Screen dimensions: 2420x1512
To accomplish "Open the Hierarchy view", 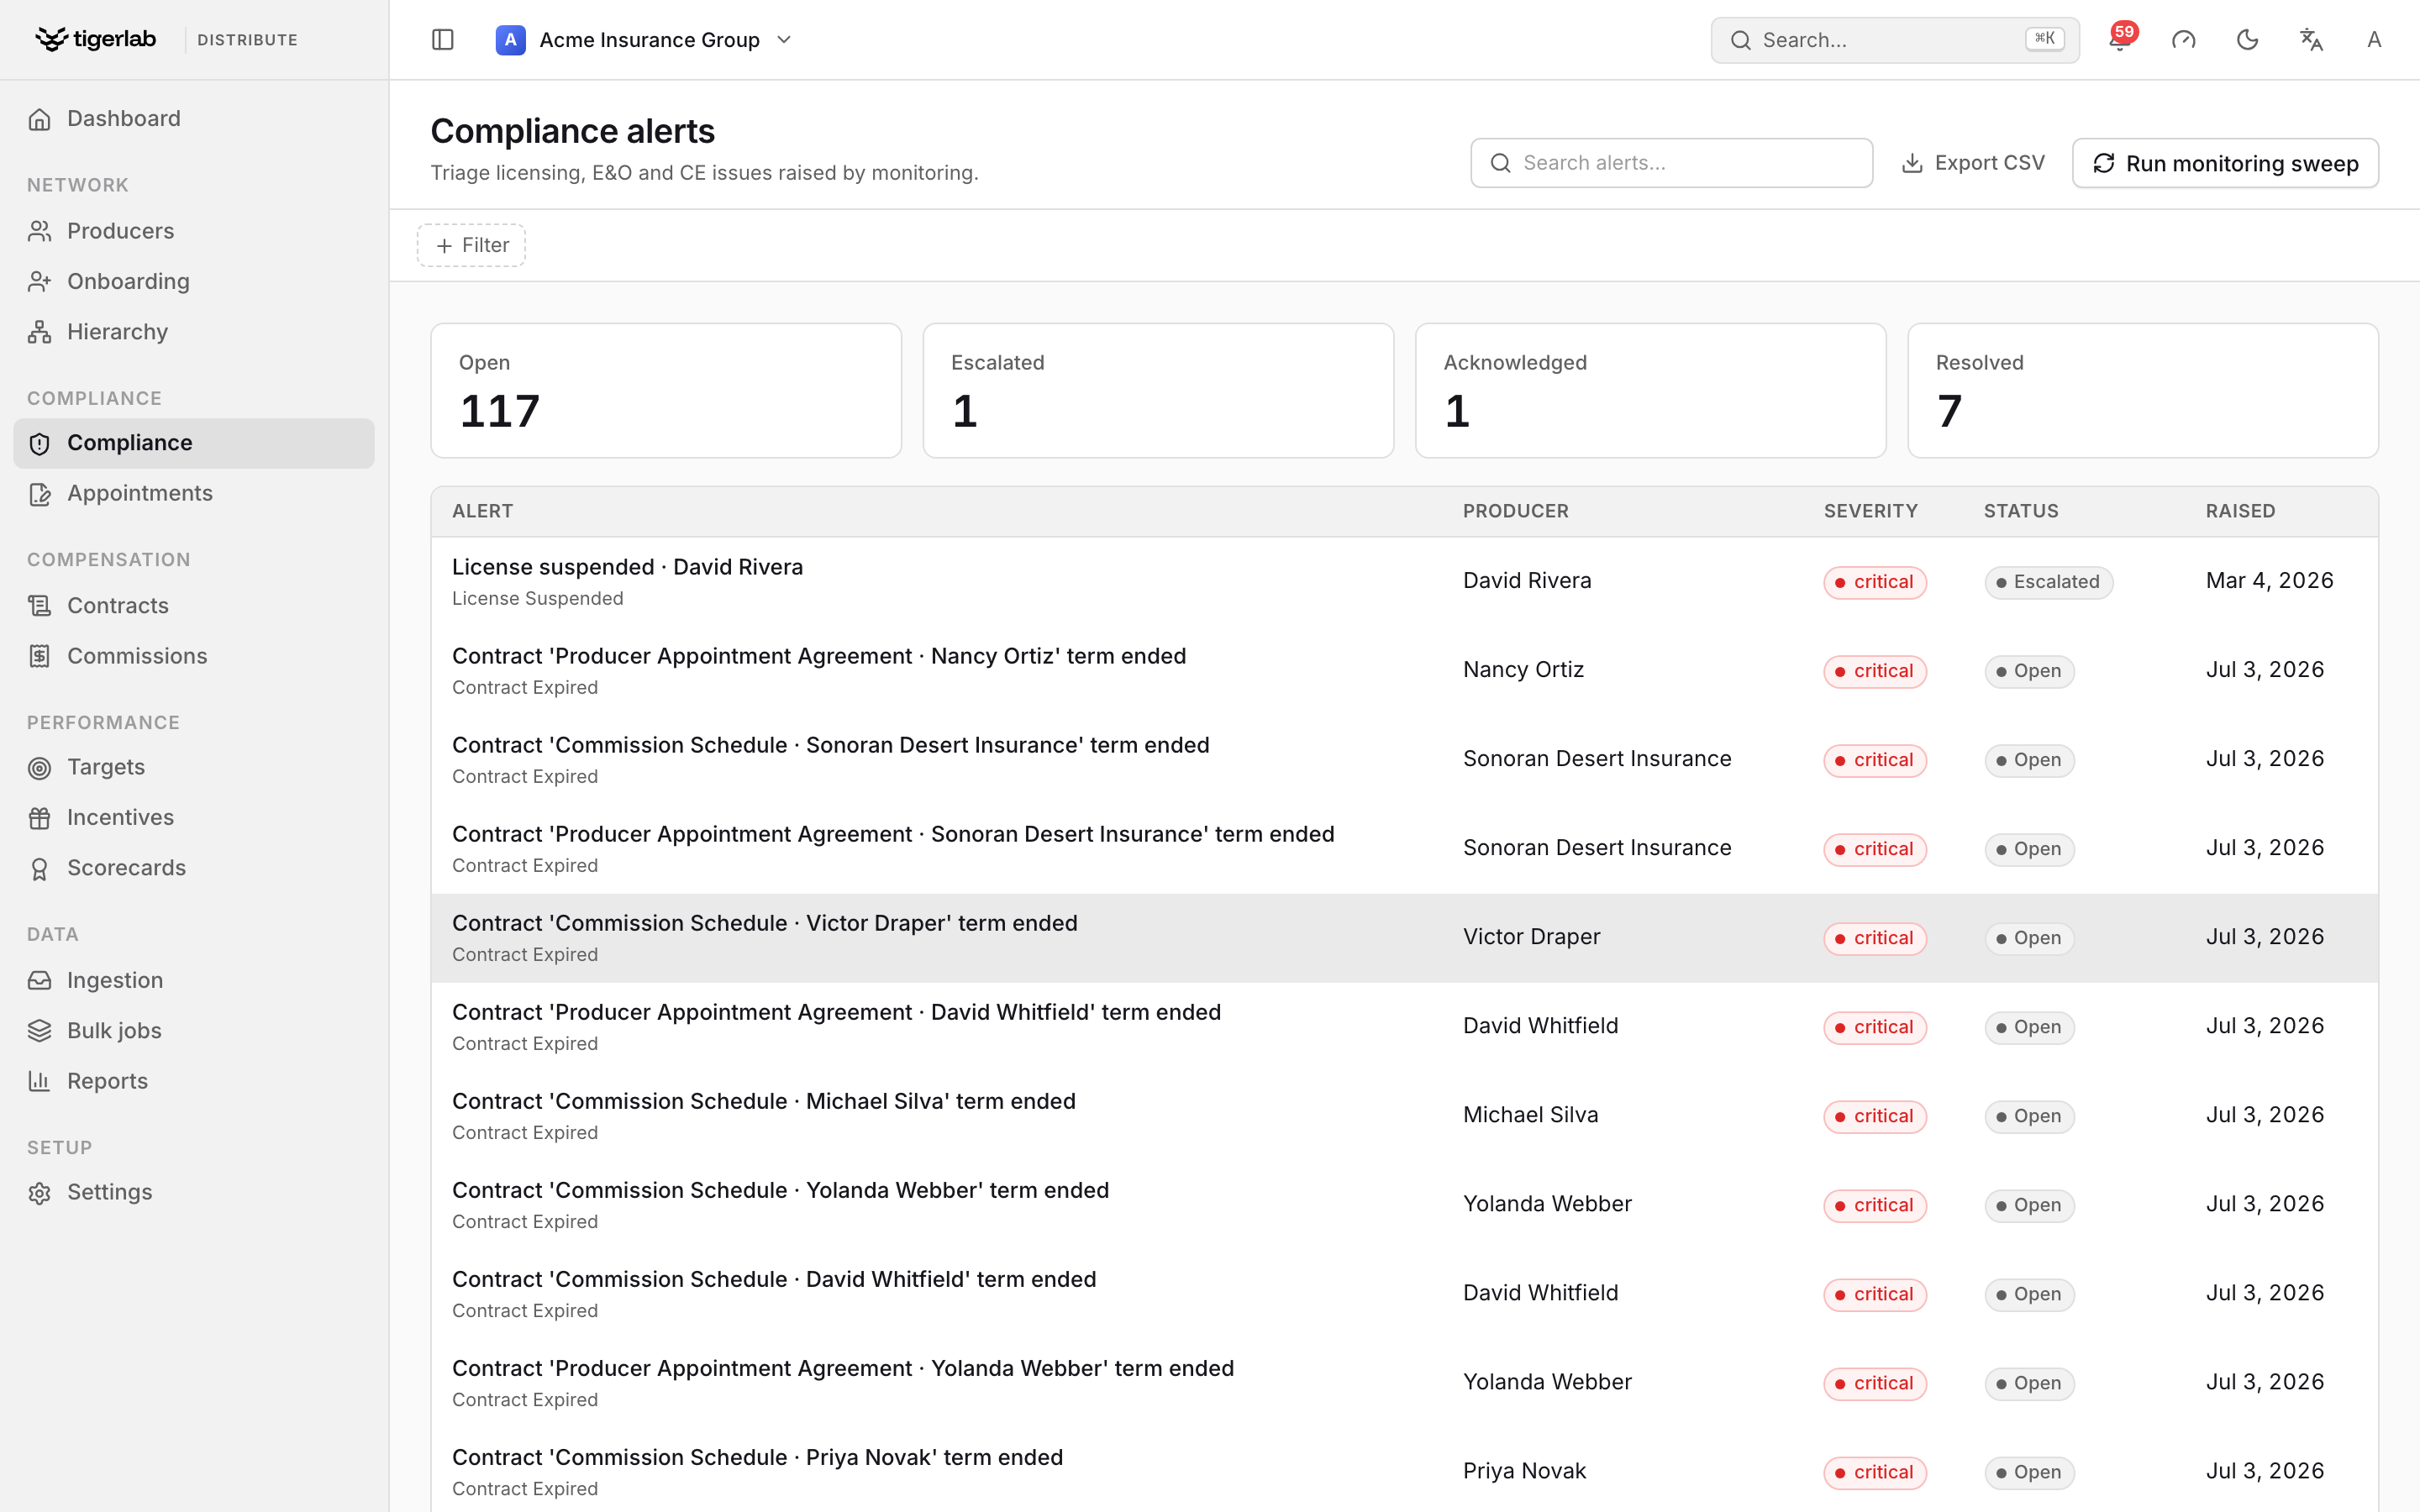I will click(194, 332).
